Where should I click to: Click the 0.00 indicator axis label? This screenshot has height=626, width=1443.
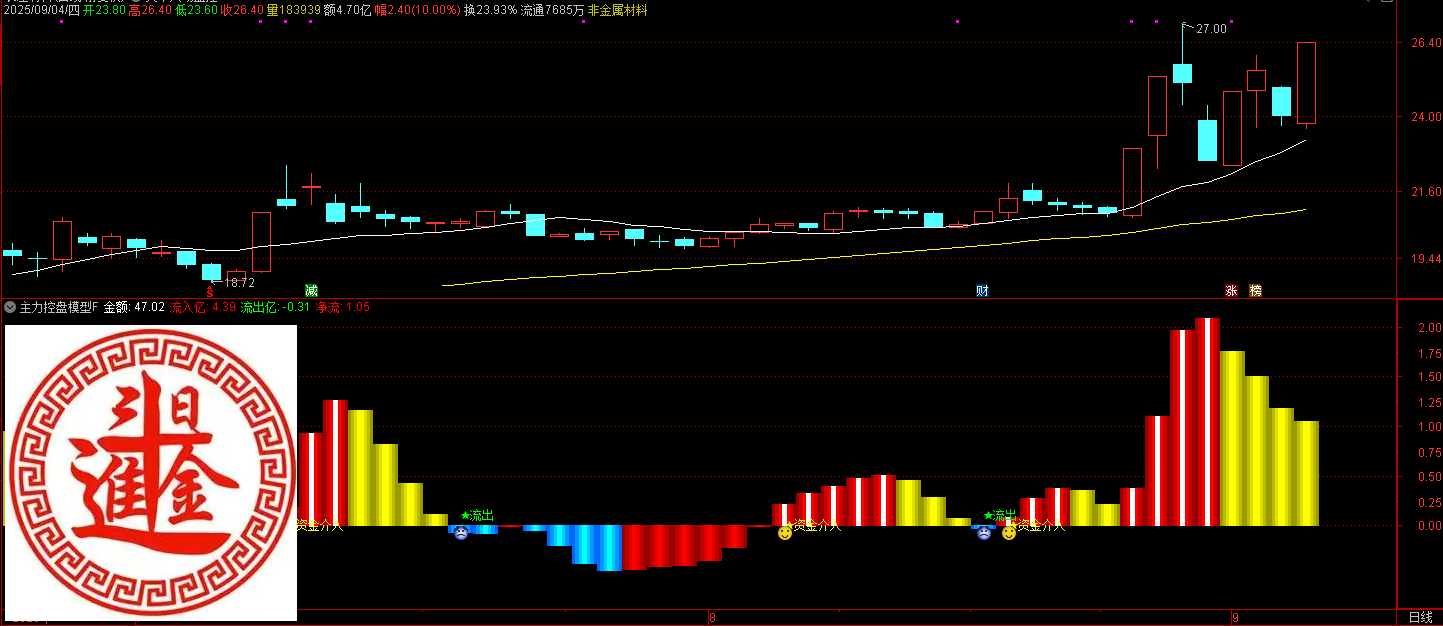point(1429,526)
